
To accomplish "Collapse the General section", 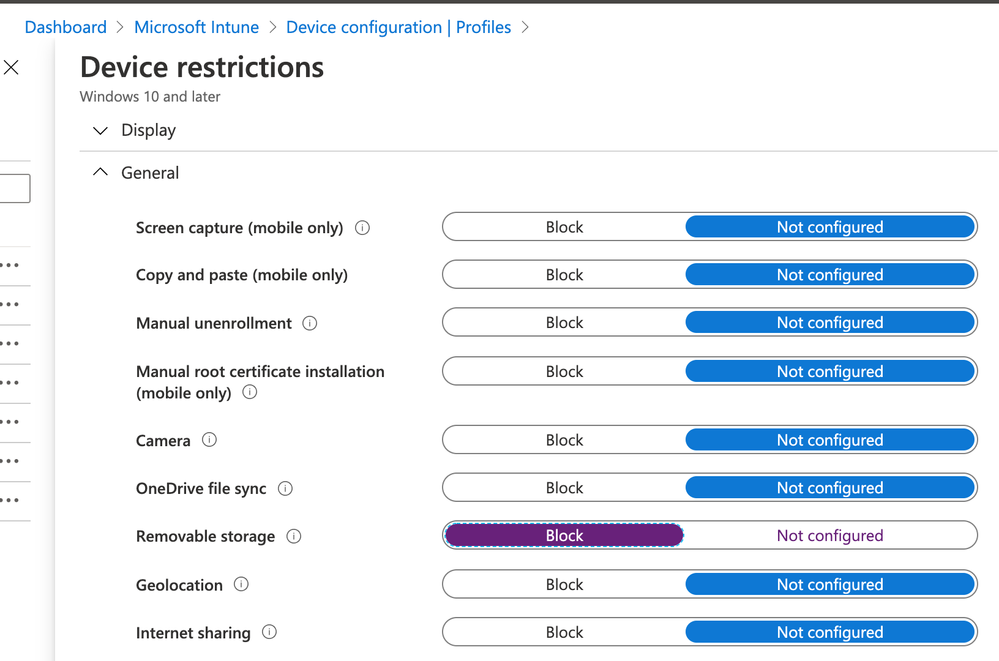I will [x=100, y=173].
